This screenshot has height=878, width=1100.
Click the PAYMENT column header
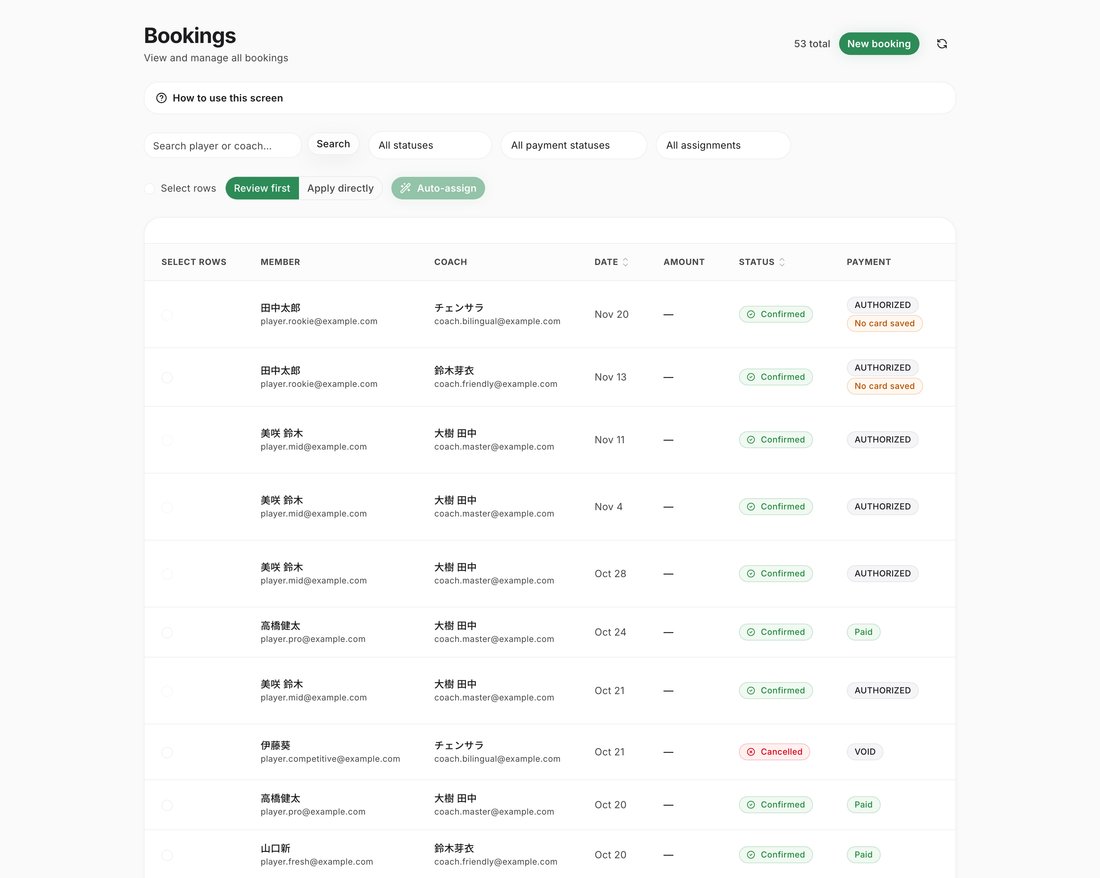868,262
